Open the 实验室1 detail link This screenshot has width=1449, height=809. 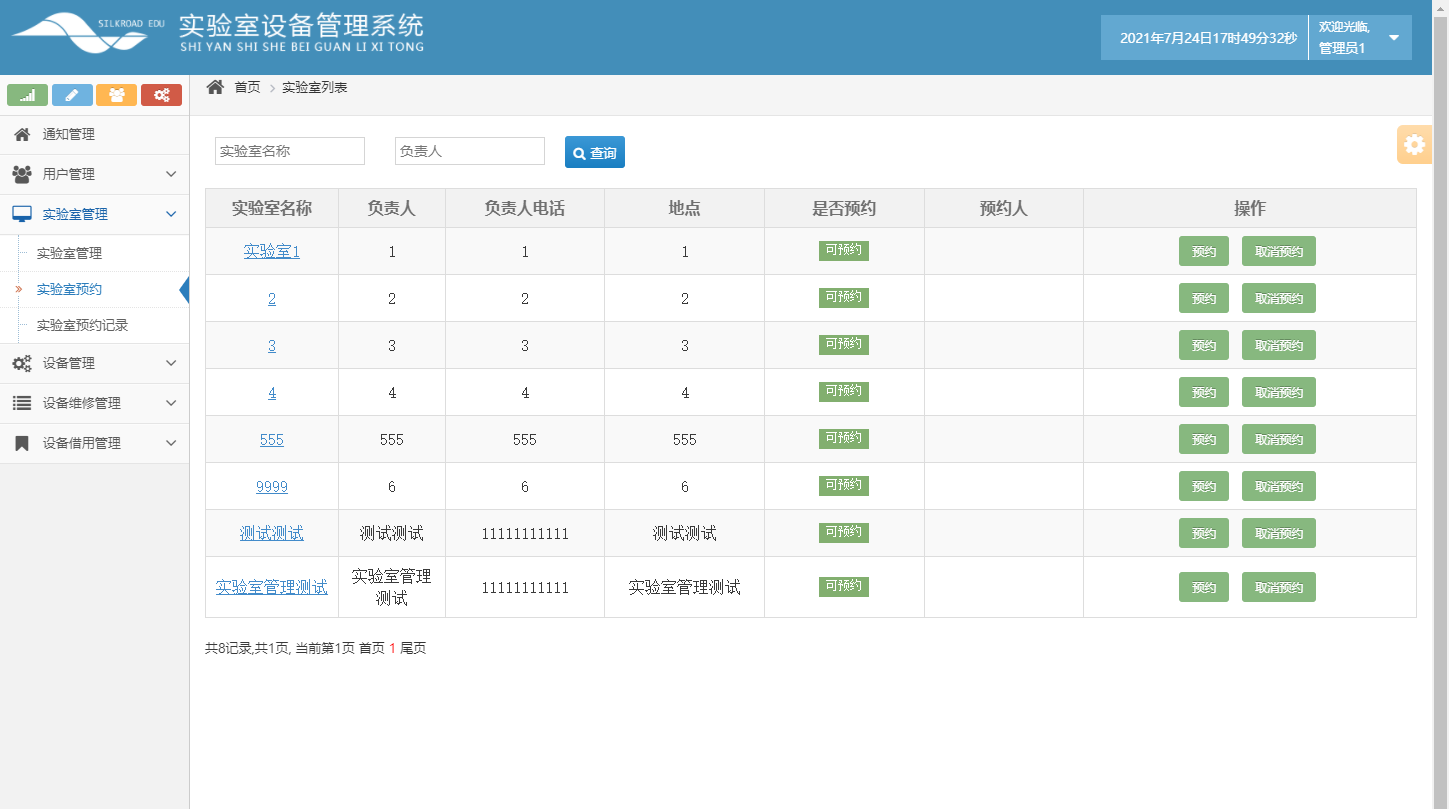coord(271,251)
